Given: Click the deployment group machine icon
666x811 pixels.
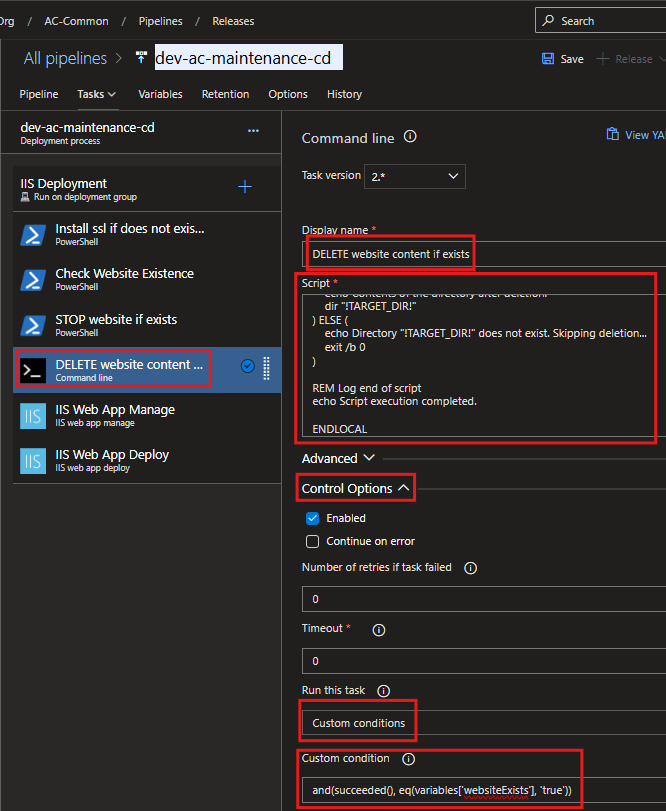Looking at the screenshot, I should point(25,197).
